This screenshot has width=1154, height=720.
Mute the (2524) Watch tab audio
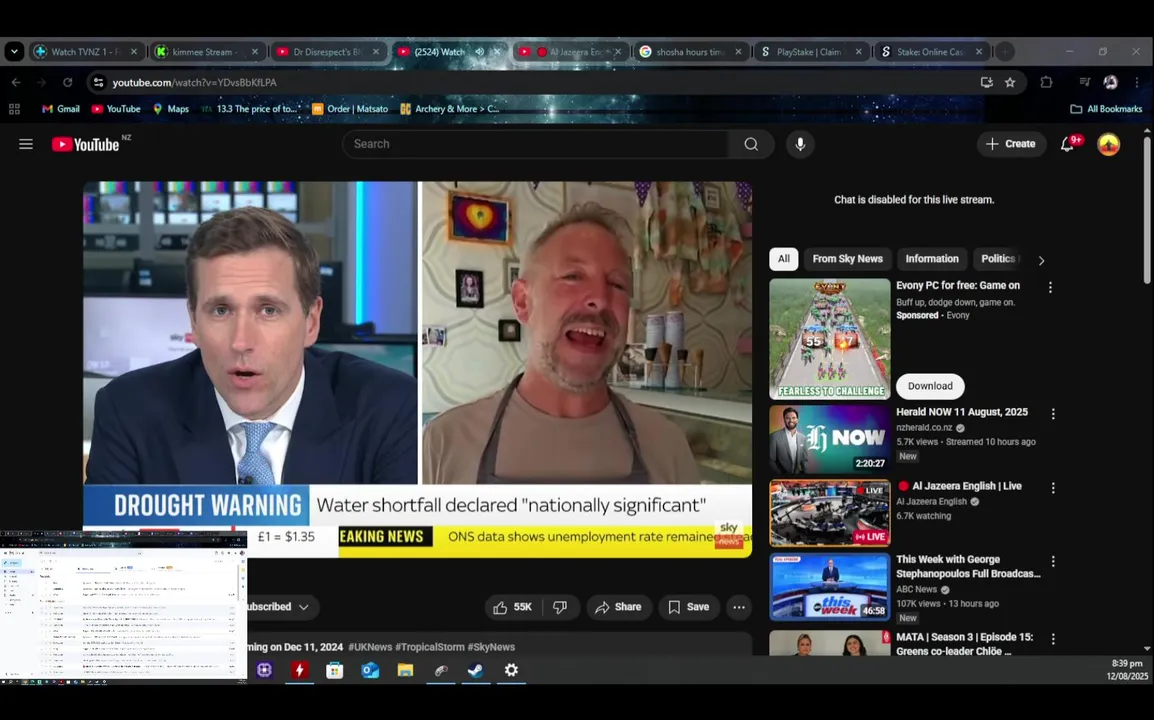pos(480,52)
